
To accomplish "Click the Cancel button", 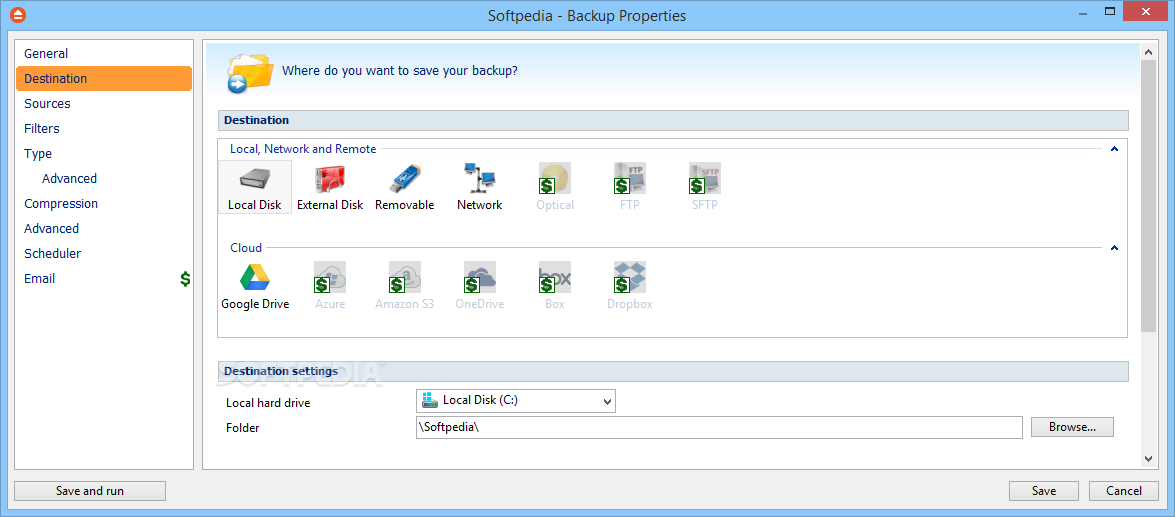I will (x=1125, y=491).
